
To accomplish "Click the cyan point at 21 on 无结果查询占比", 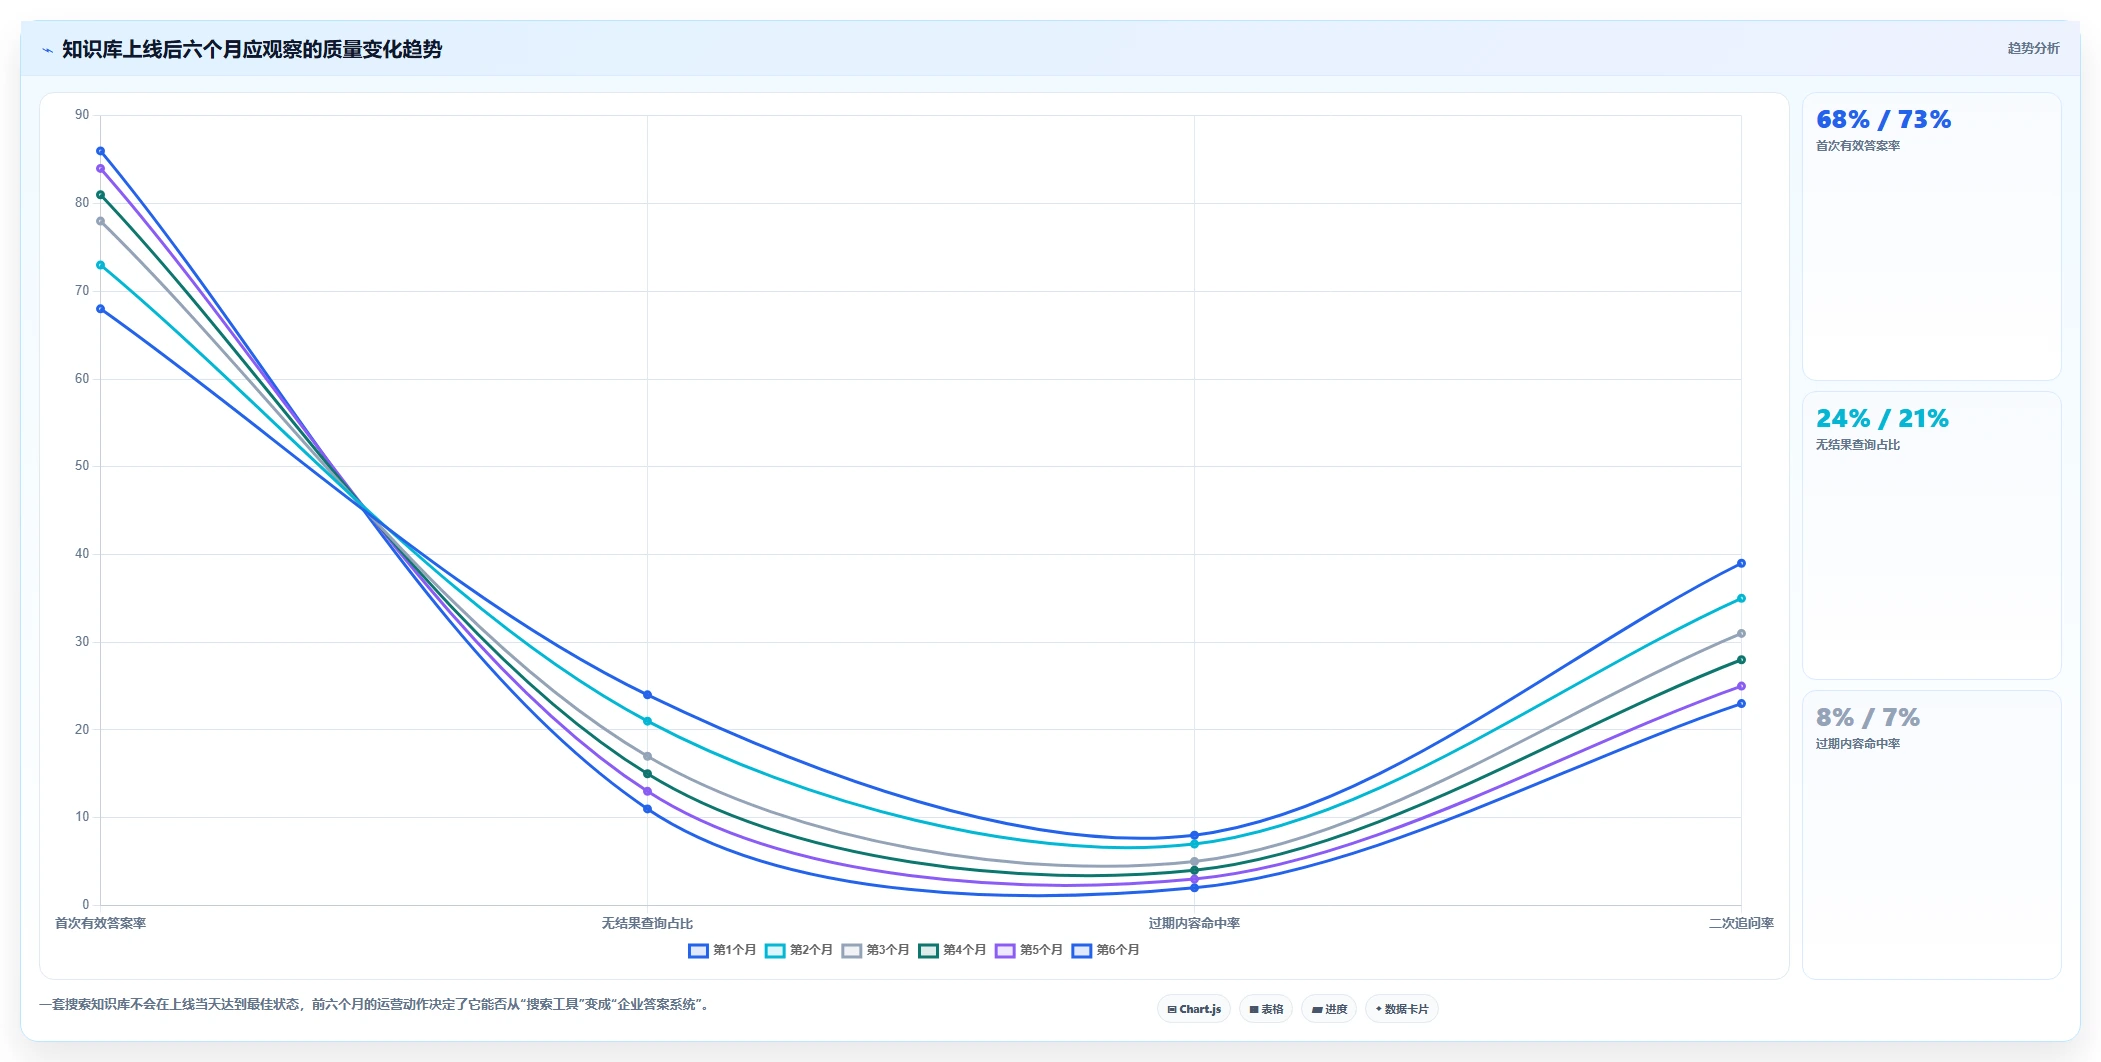I will click(647, 721).
